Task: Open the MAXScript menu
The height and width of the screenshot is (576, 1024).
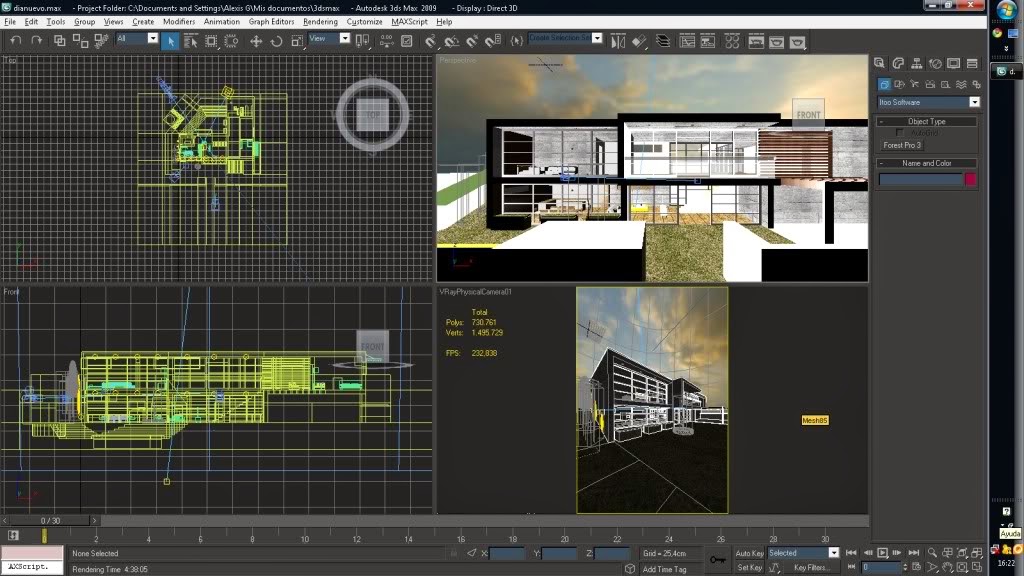Action: [410, 21]
